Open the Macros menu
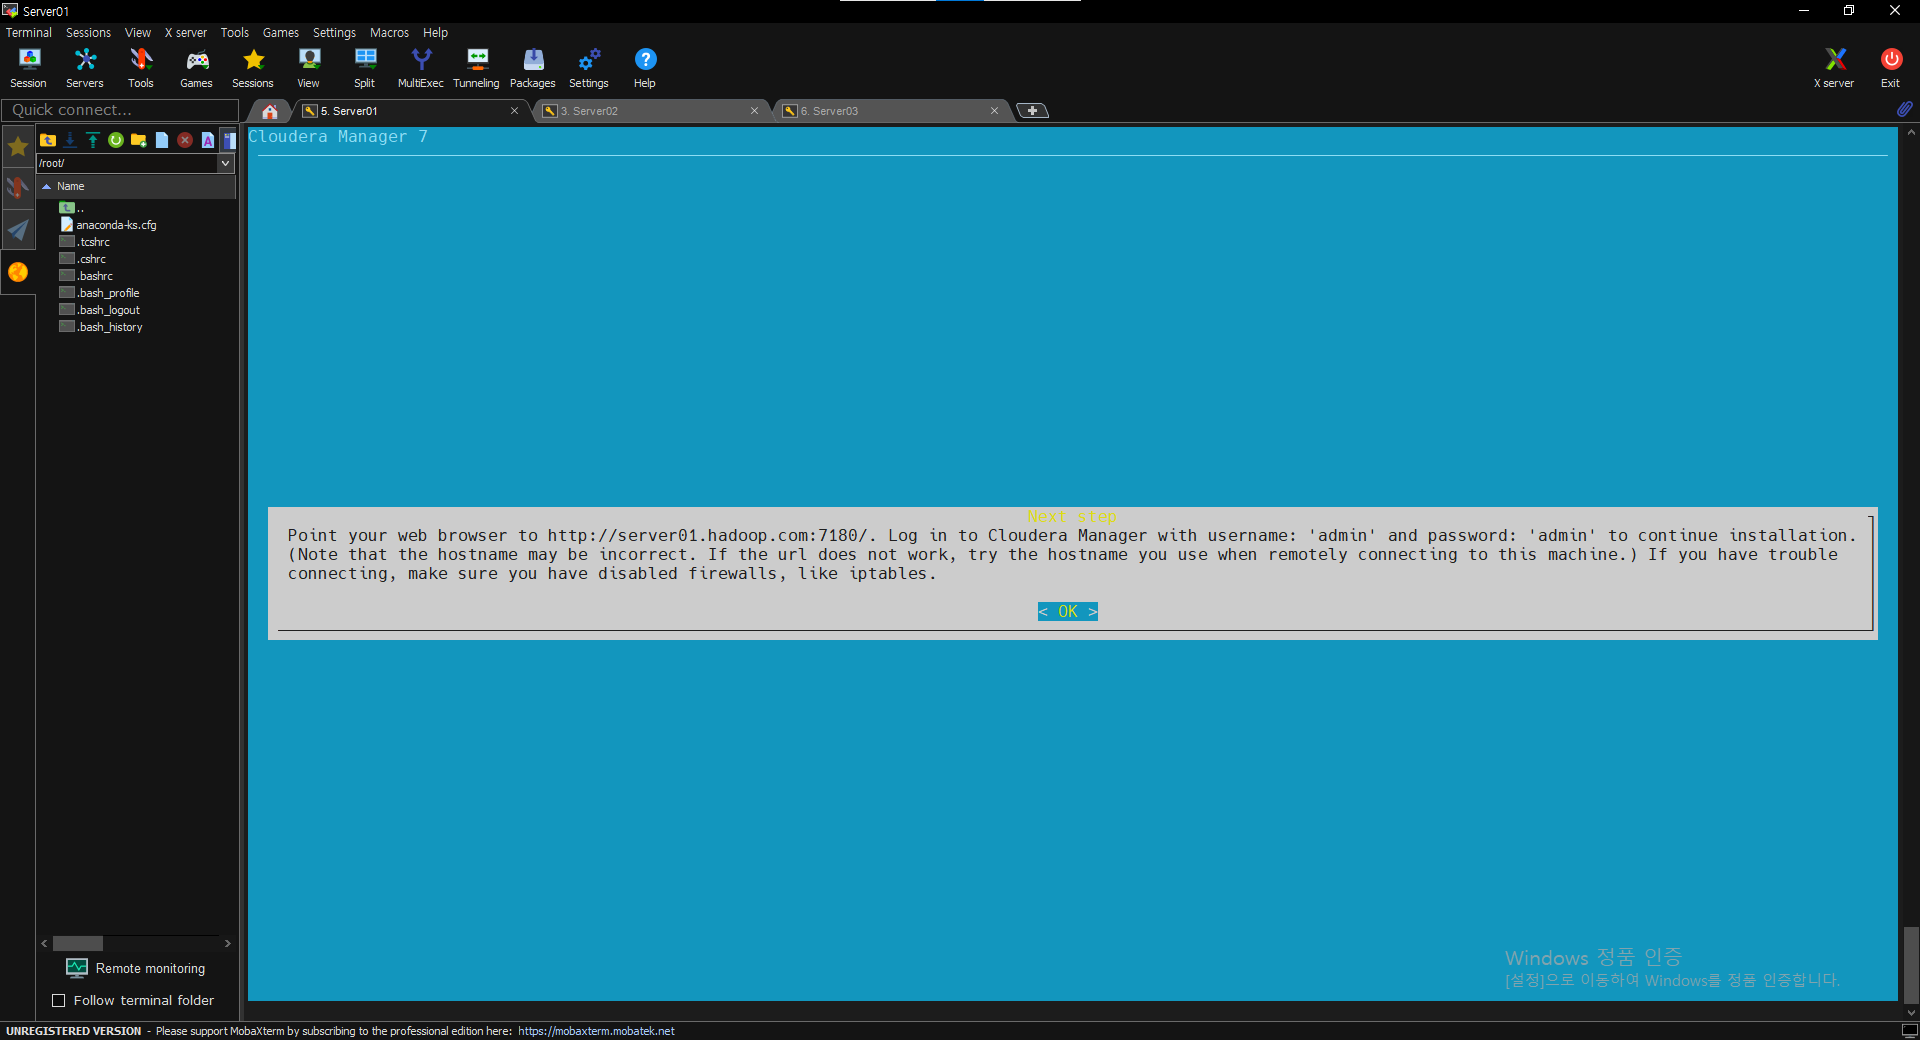The width and height of the screenshot is (1920, 1040). [x=389, y=32]
